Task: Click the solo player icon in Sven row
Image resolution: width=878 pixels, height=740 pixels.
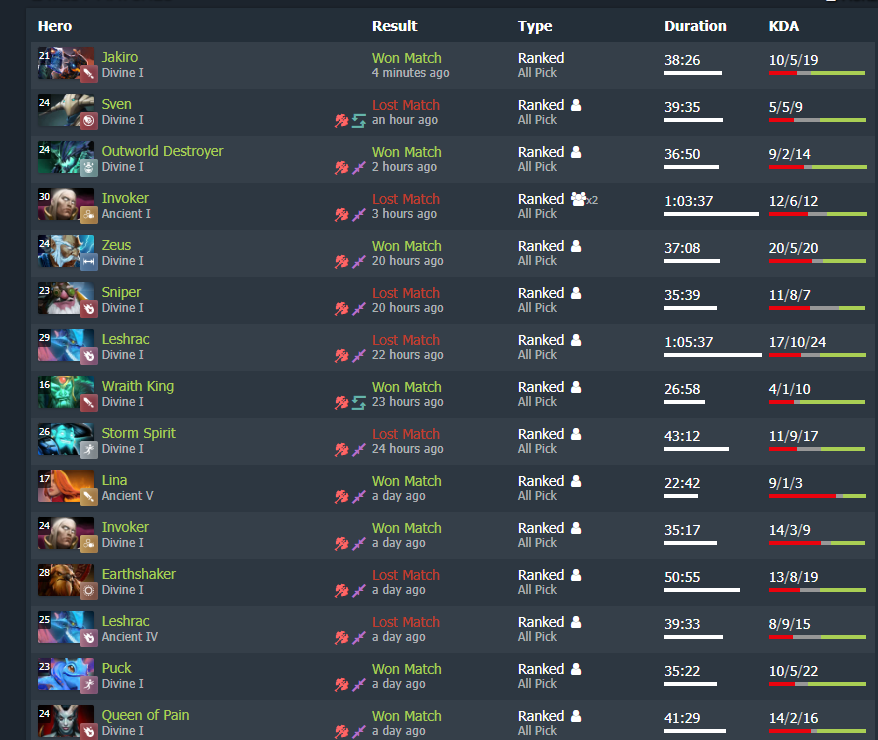Action: [576, 105]
